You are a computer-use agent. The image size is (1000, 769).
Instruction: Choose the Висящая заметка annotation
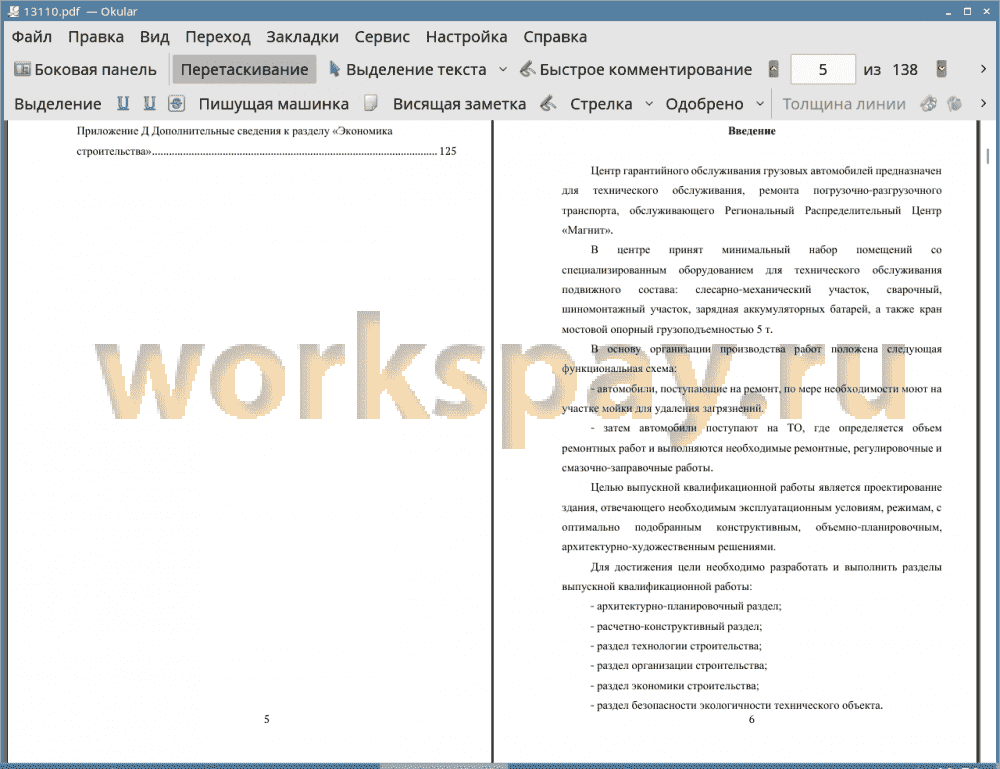[459, 104]
